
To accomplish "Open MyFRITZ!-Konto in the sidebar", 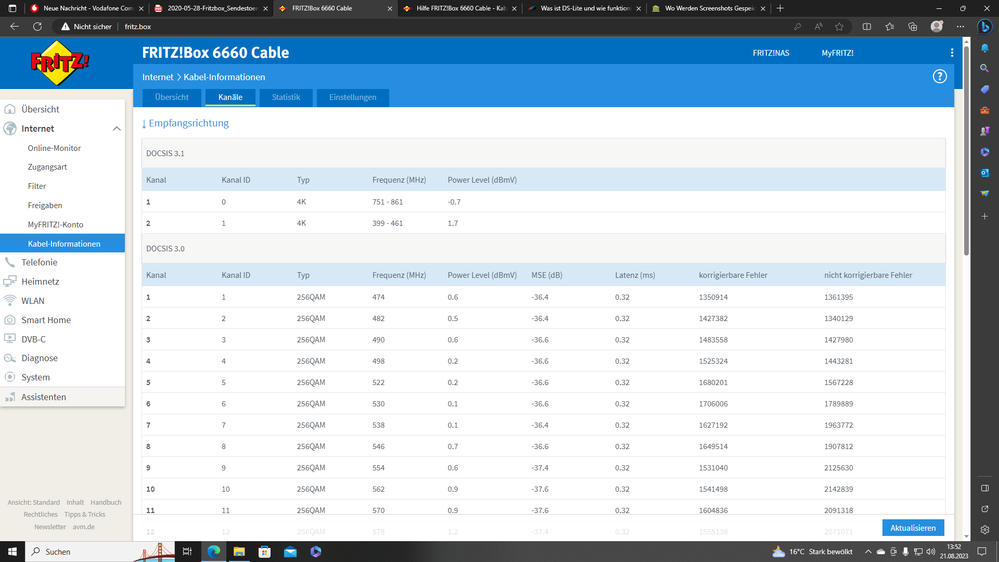I will point(55,224).
